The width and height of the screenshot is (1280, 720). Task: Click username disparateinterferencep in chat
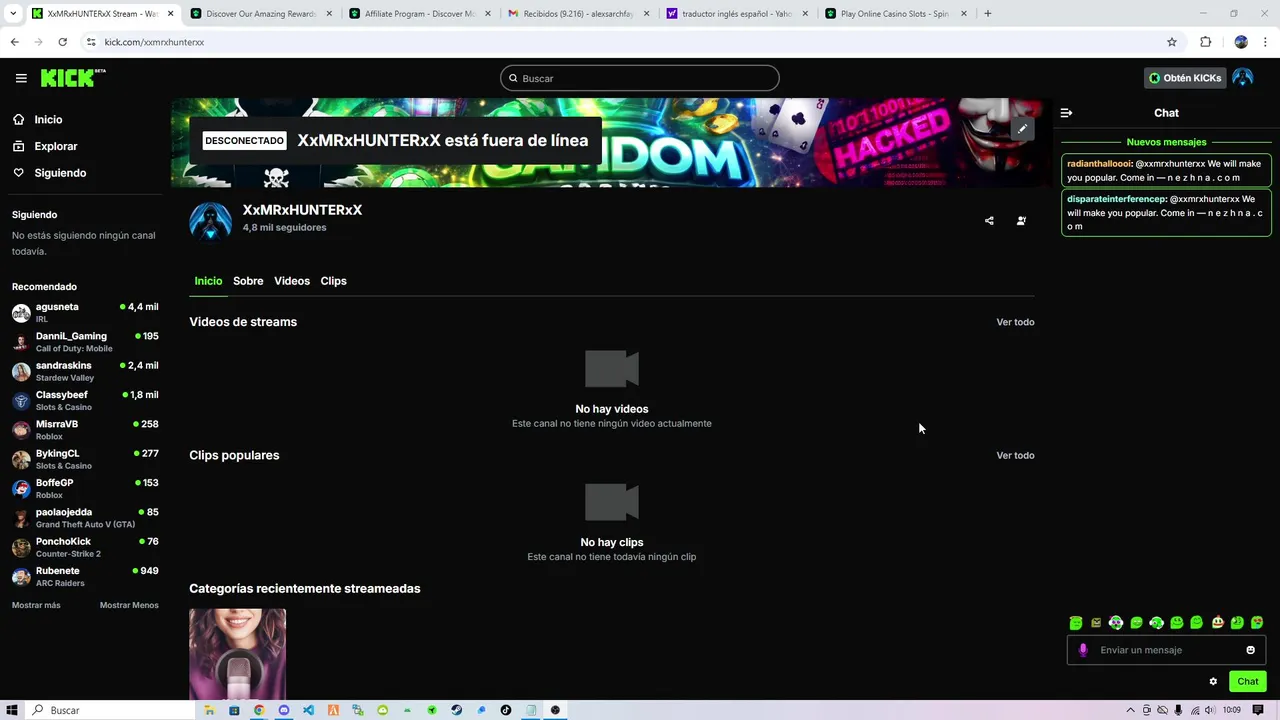coord(1117,199)
